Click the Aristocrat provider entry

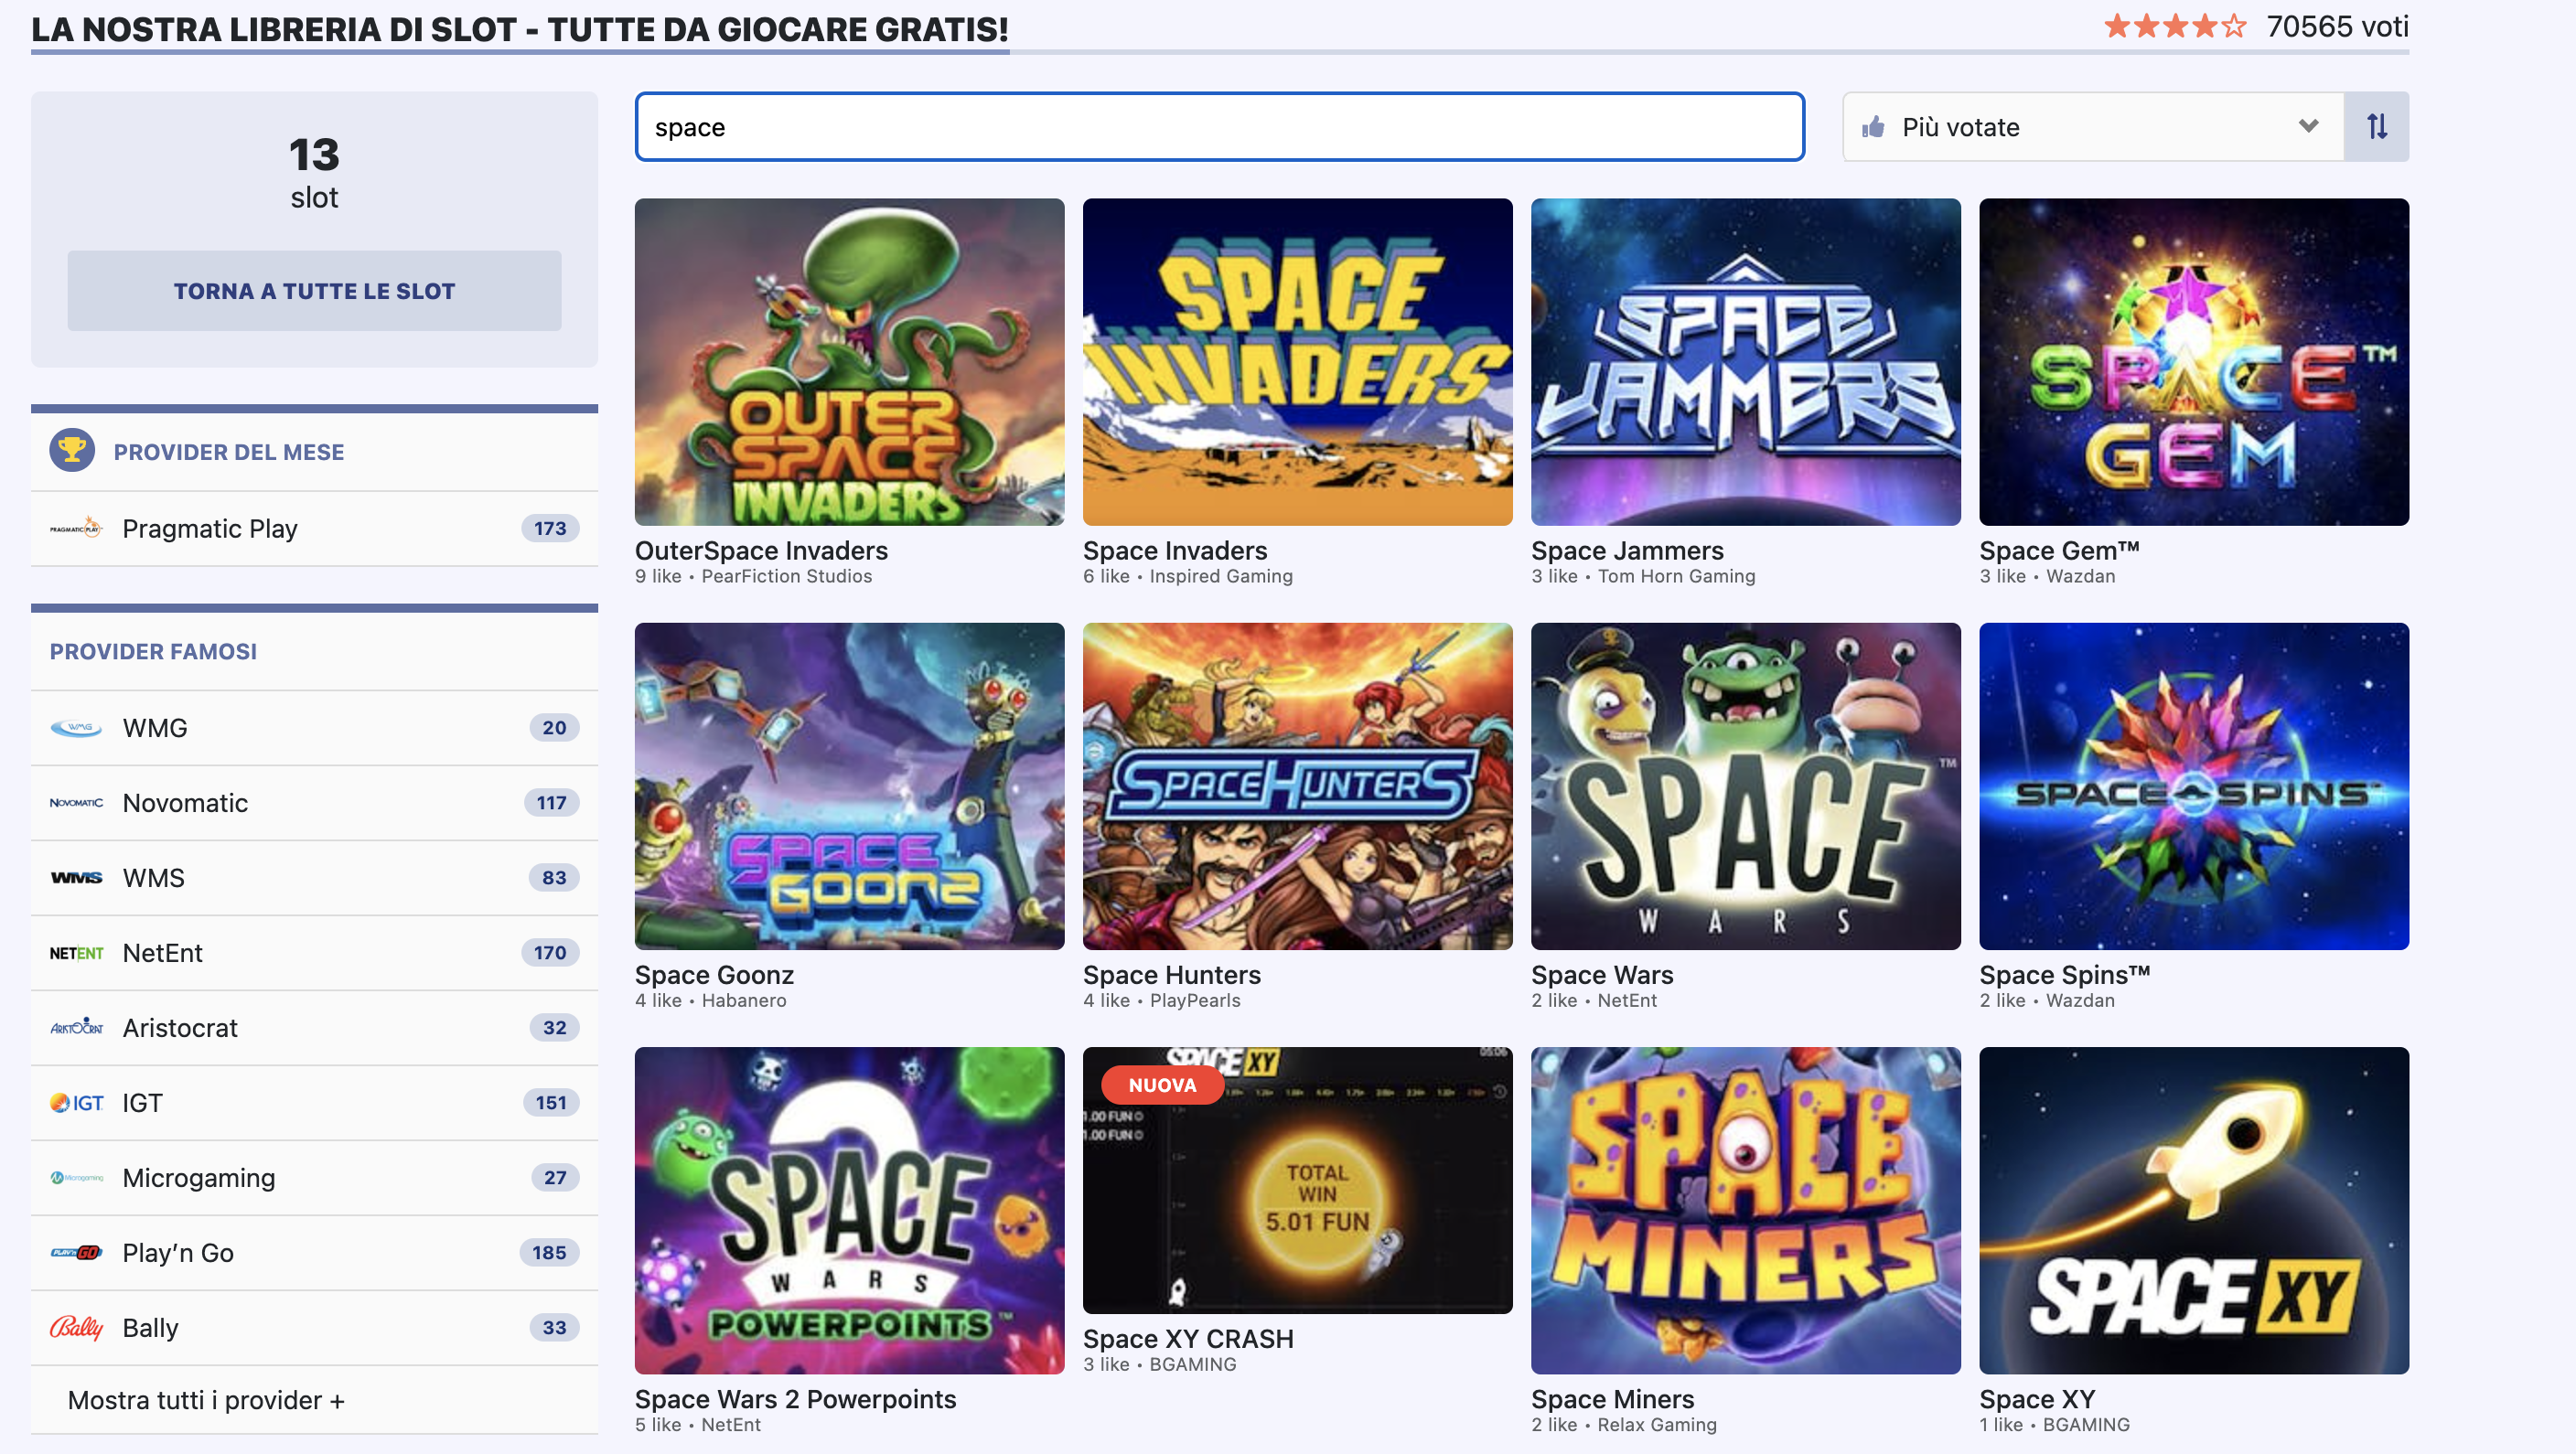click(180, 1027)
